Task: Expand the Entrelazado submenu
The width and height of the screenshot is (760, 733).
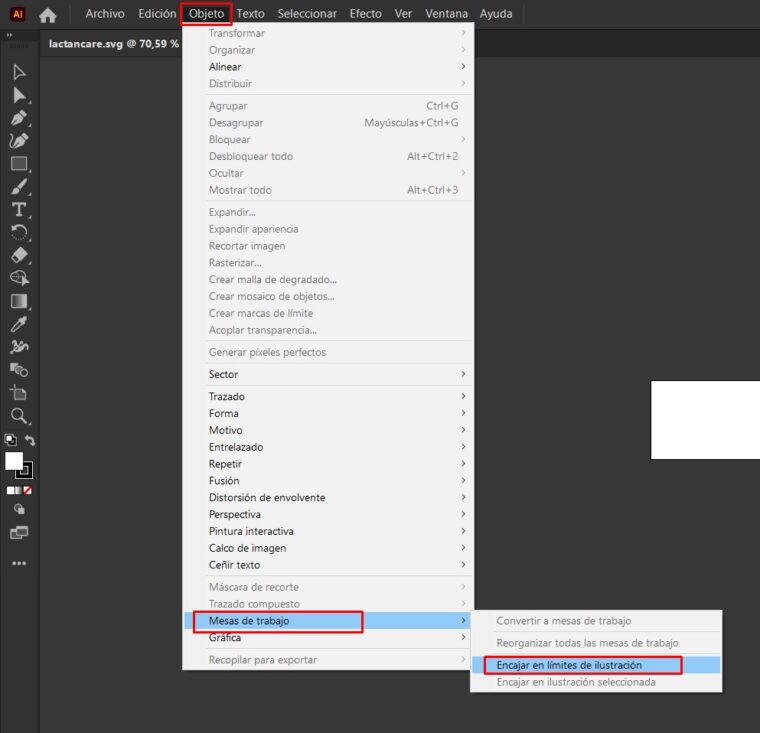Action: (x=328, y=447)
